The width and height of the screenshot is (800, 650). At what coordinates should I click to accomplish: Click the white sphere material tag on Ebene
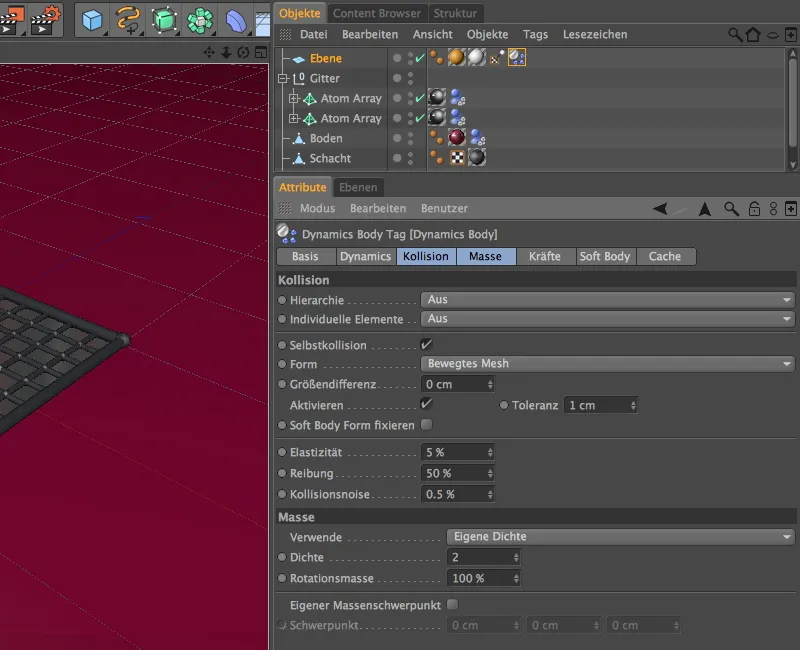tap(477, 58)
